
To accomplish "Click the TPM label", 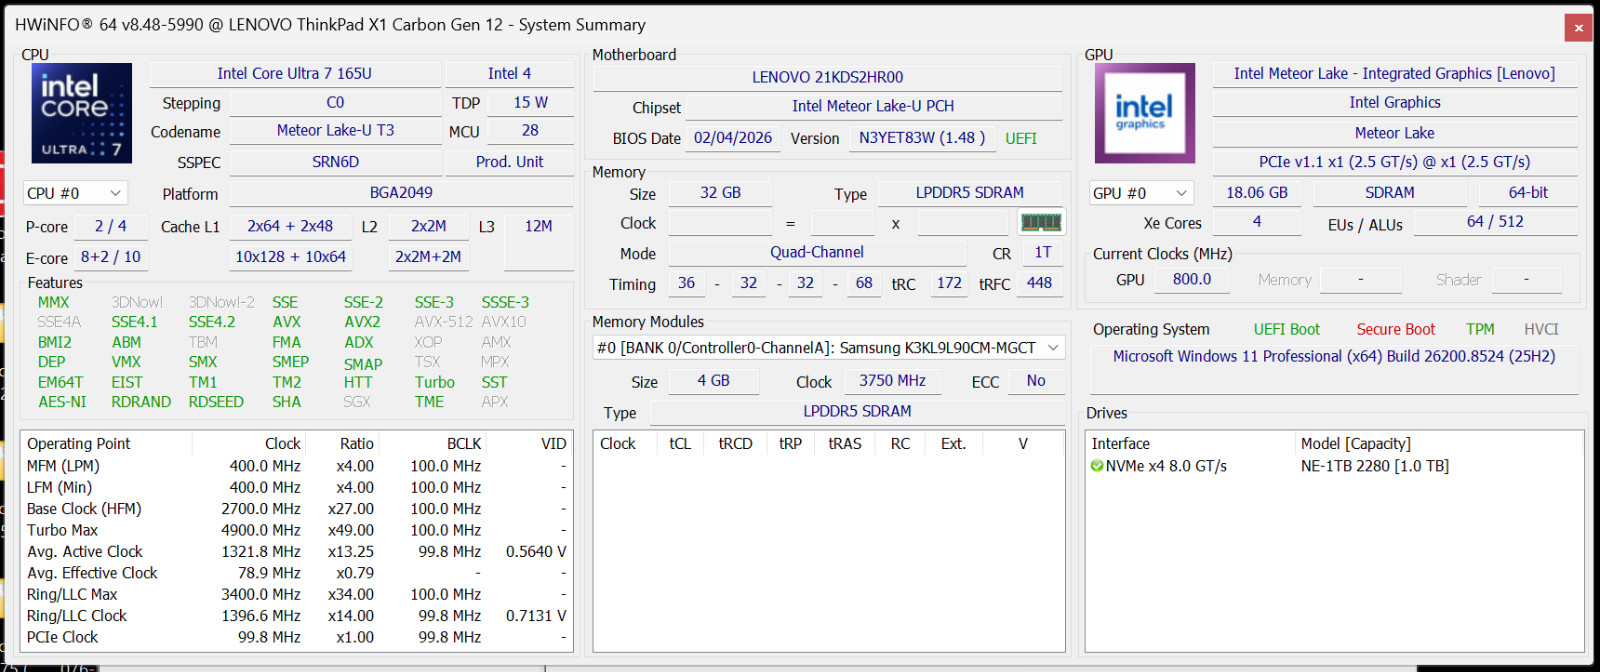I will coord(1480,330).
